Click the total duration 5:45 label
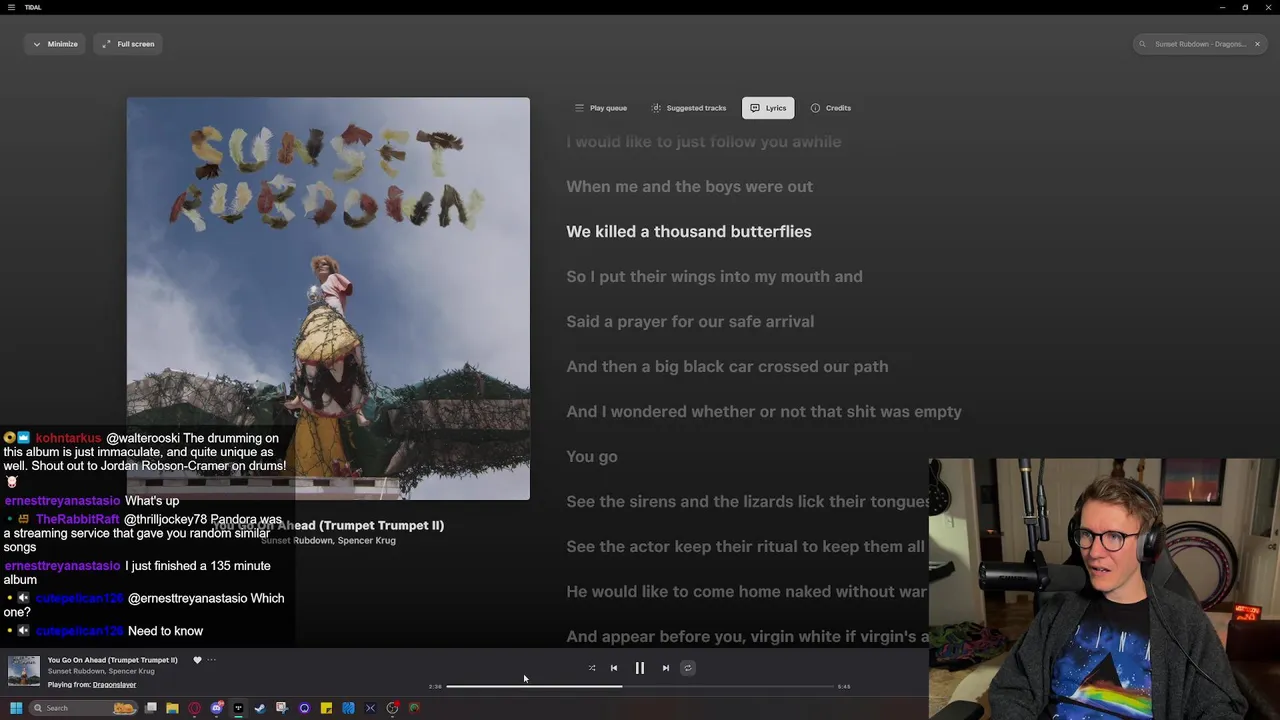Image resolution: width=1280 pixels, height=720 pixels. pos(844,687)
